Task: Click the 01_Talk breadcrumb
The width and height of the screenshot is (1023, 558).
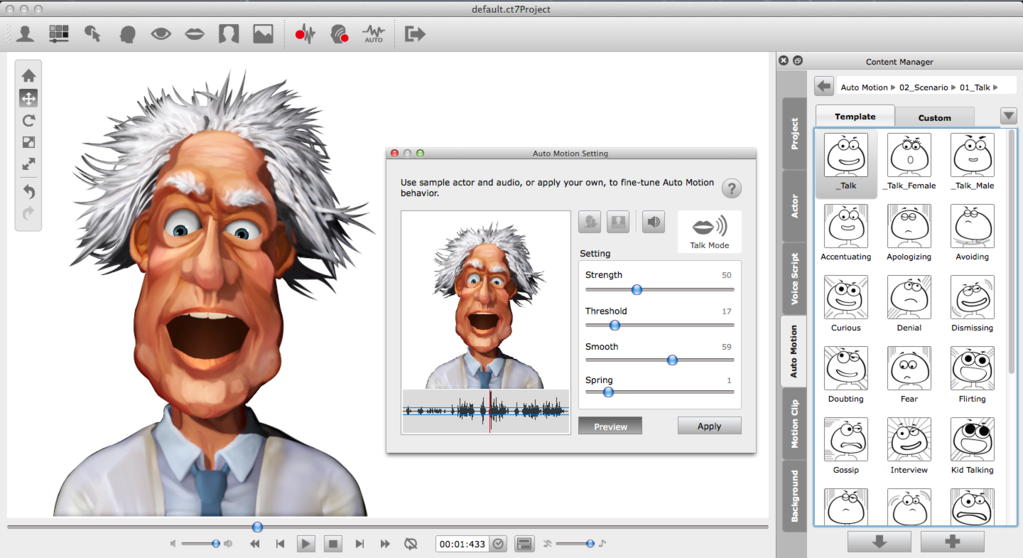Action: coord(974,87)
